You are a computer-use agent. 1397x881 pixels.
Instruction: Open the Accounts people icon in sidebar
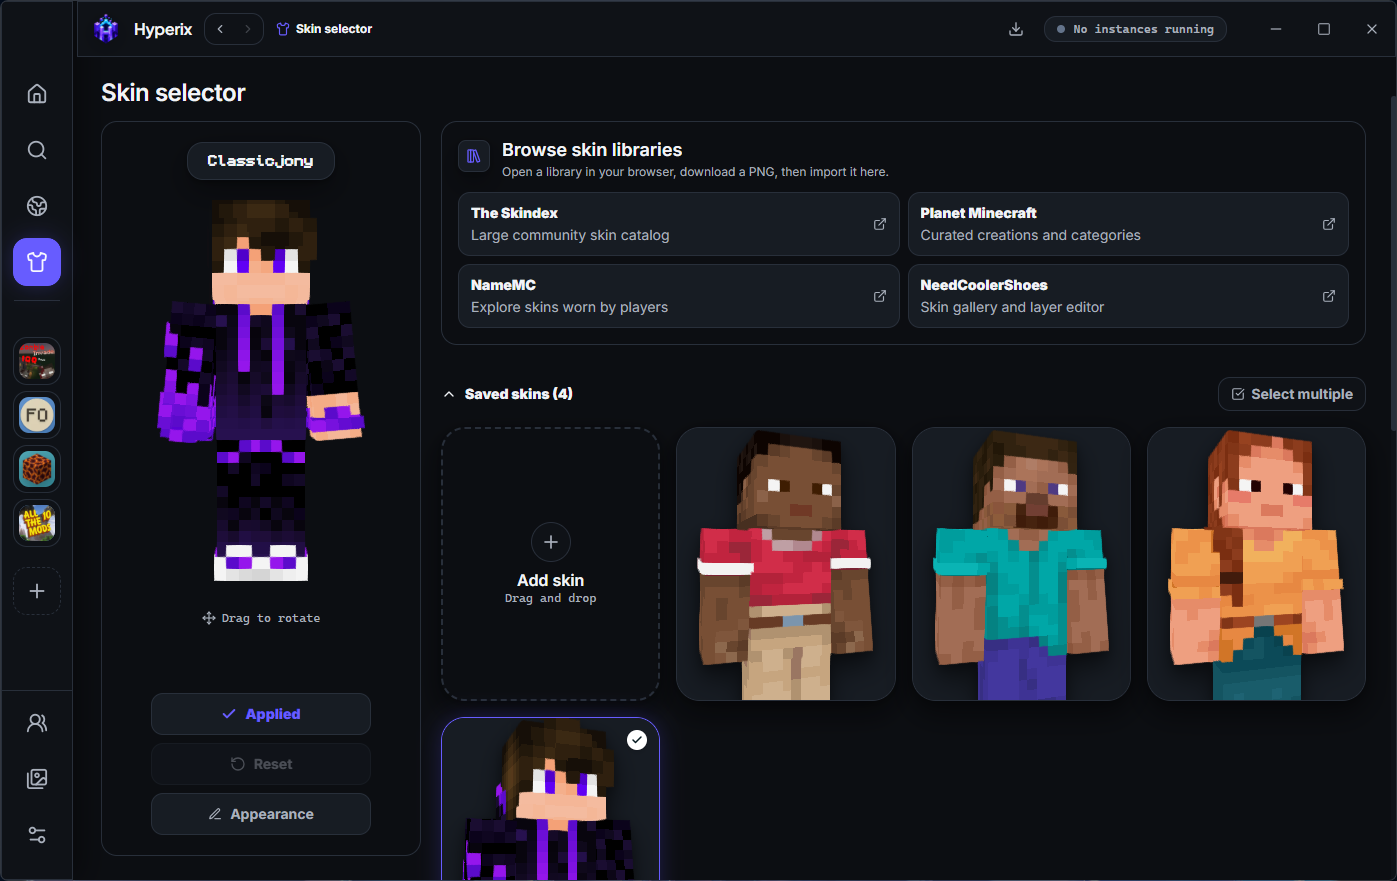(37, 723)
